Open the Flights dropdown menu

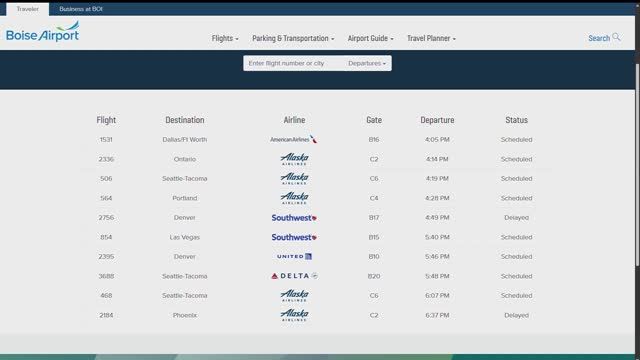pos(225,38)
